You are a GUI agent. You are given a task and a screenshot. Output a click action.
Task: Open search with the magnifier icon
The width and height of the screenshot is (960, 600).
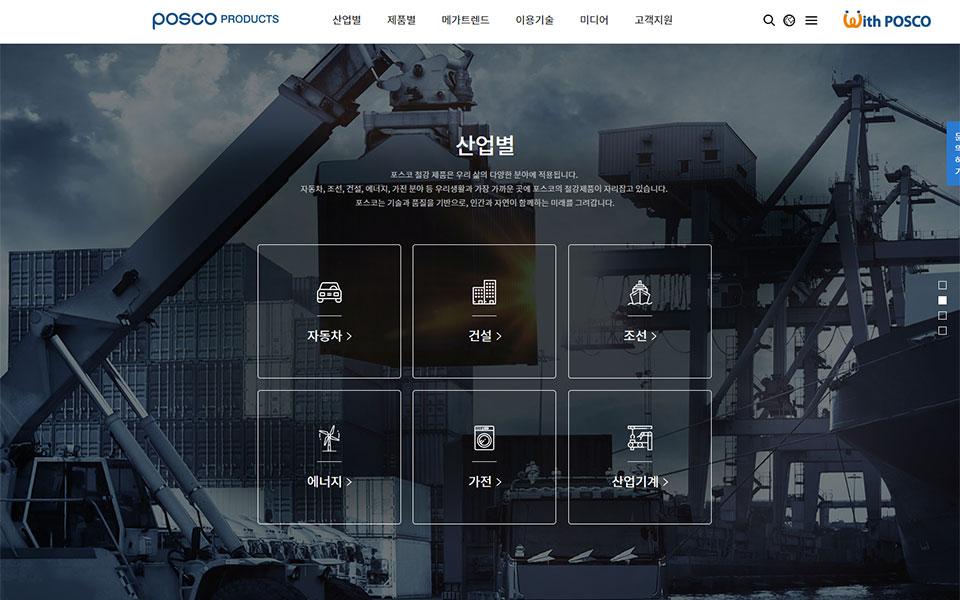click(769, 20)
